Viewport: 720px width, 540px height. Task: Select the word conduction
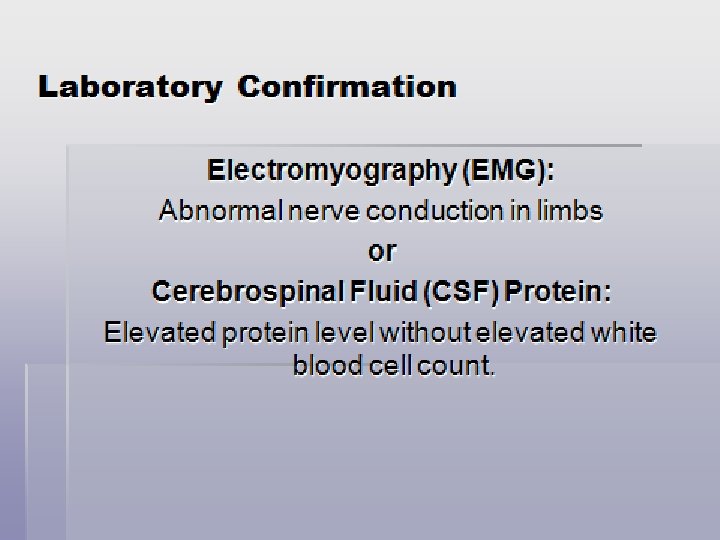(x=435, y=211)
